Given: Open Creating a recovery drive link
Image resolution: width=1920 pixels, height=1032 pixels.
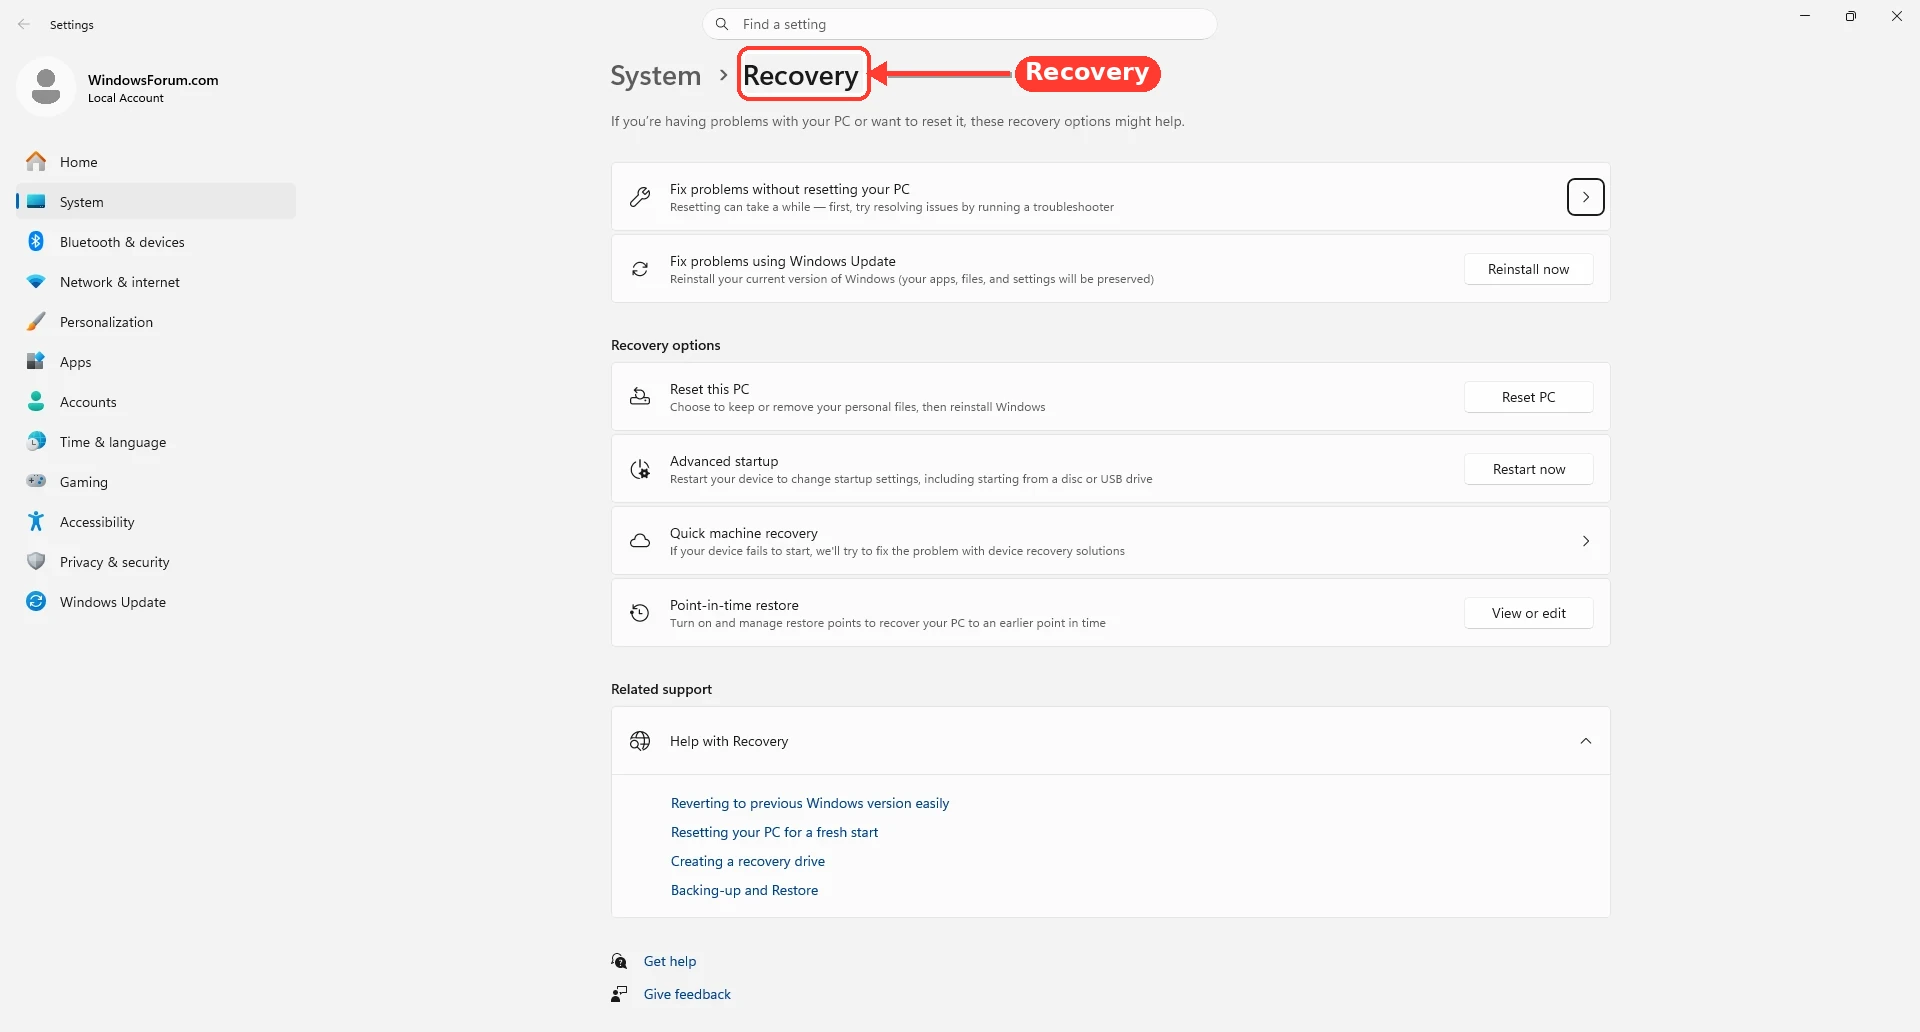Looking at the screenshot, I should point(748,861).
